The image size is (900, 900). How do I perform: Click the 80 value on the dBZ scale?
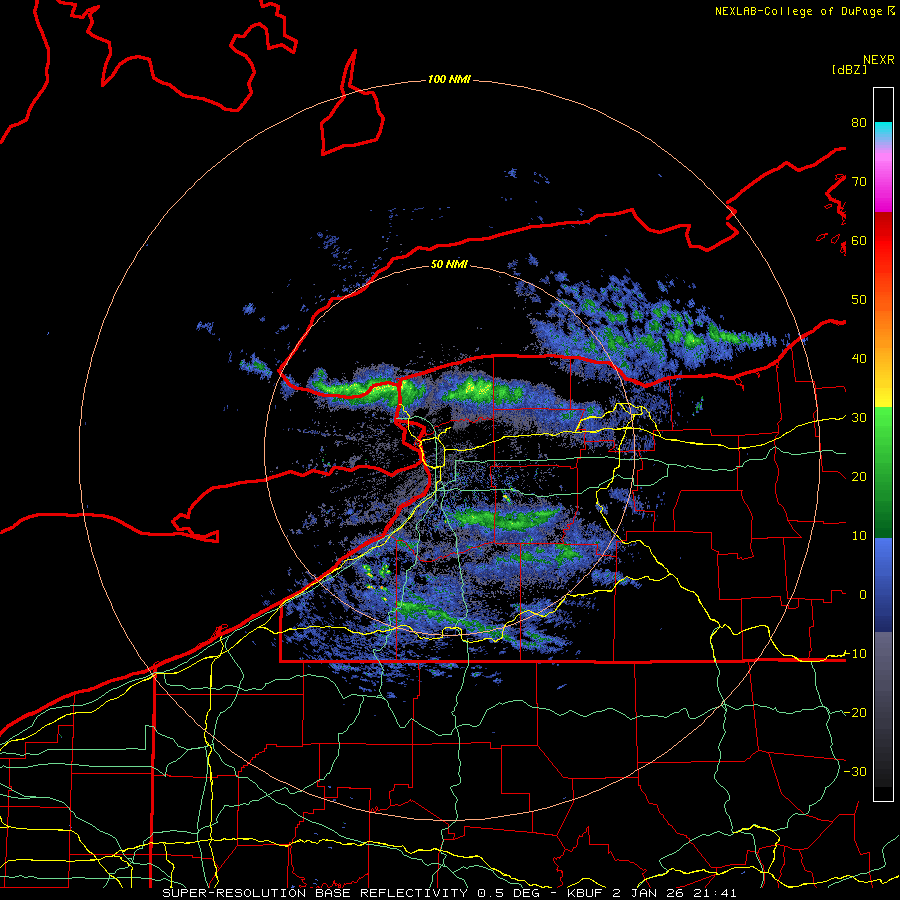tap(859, 123)
